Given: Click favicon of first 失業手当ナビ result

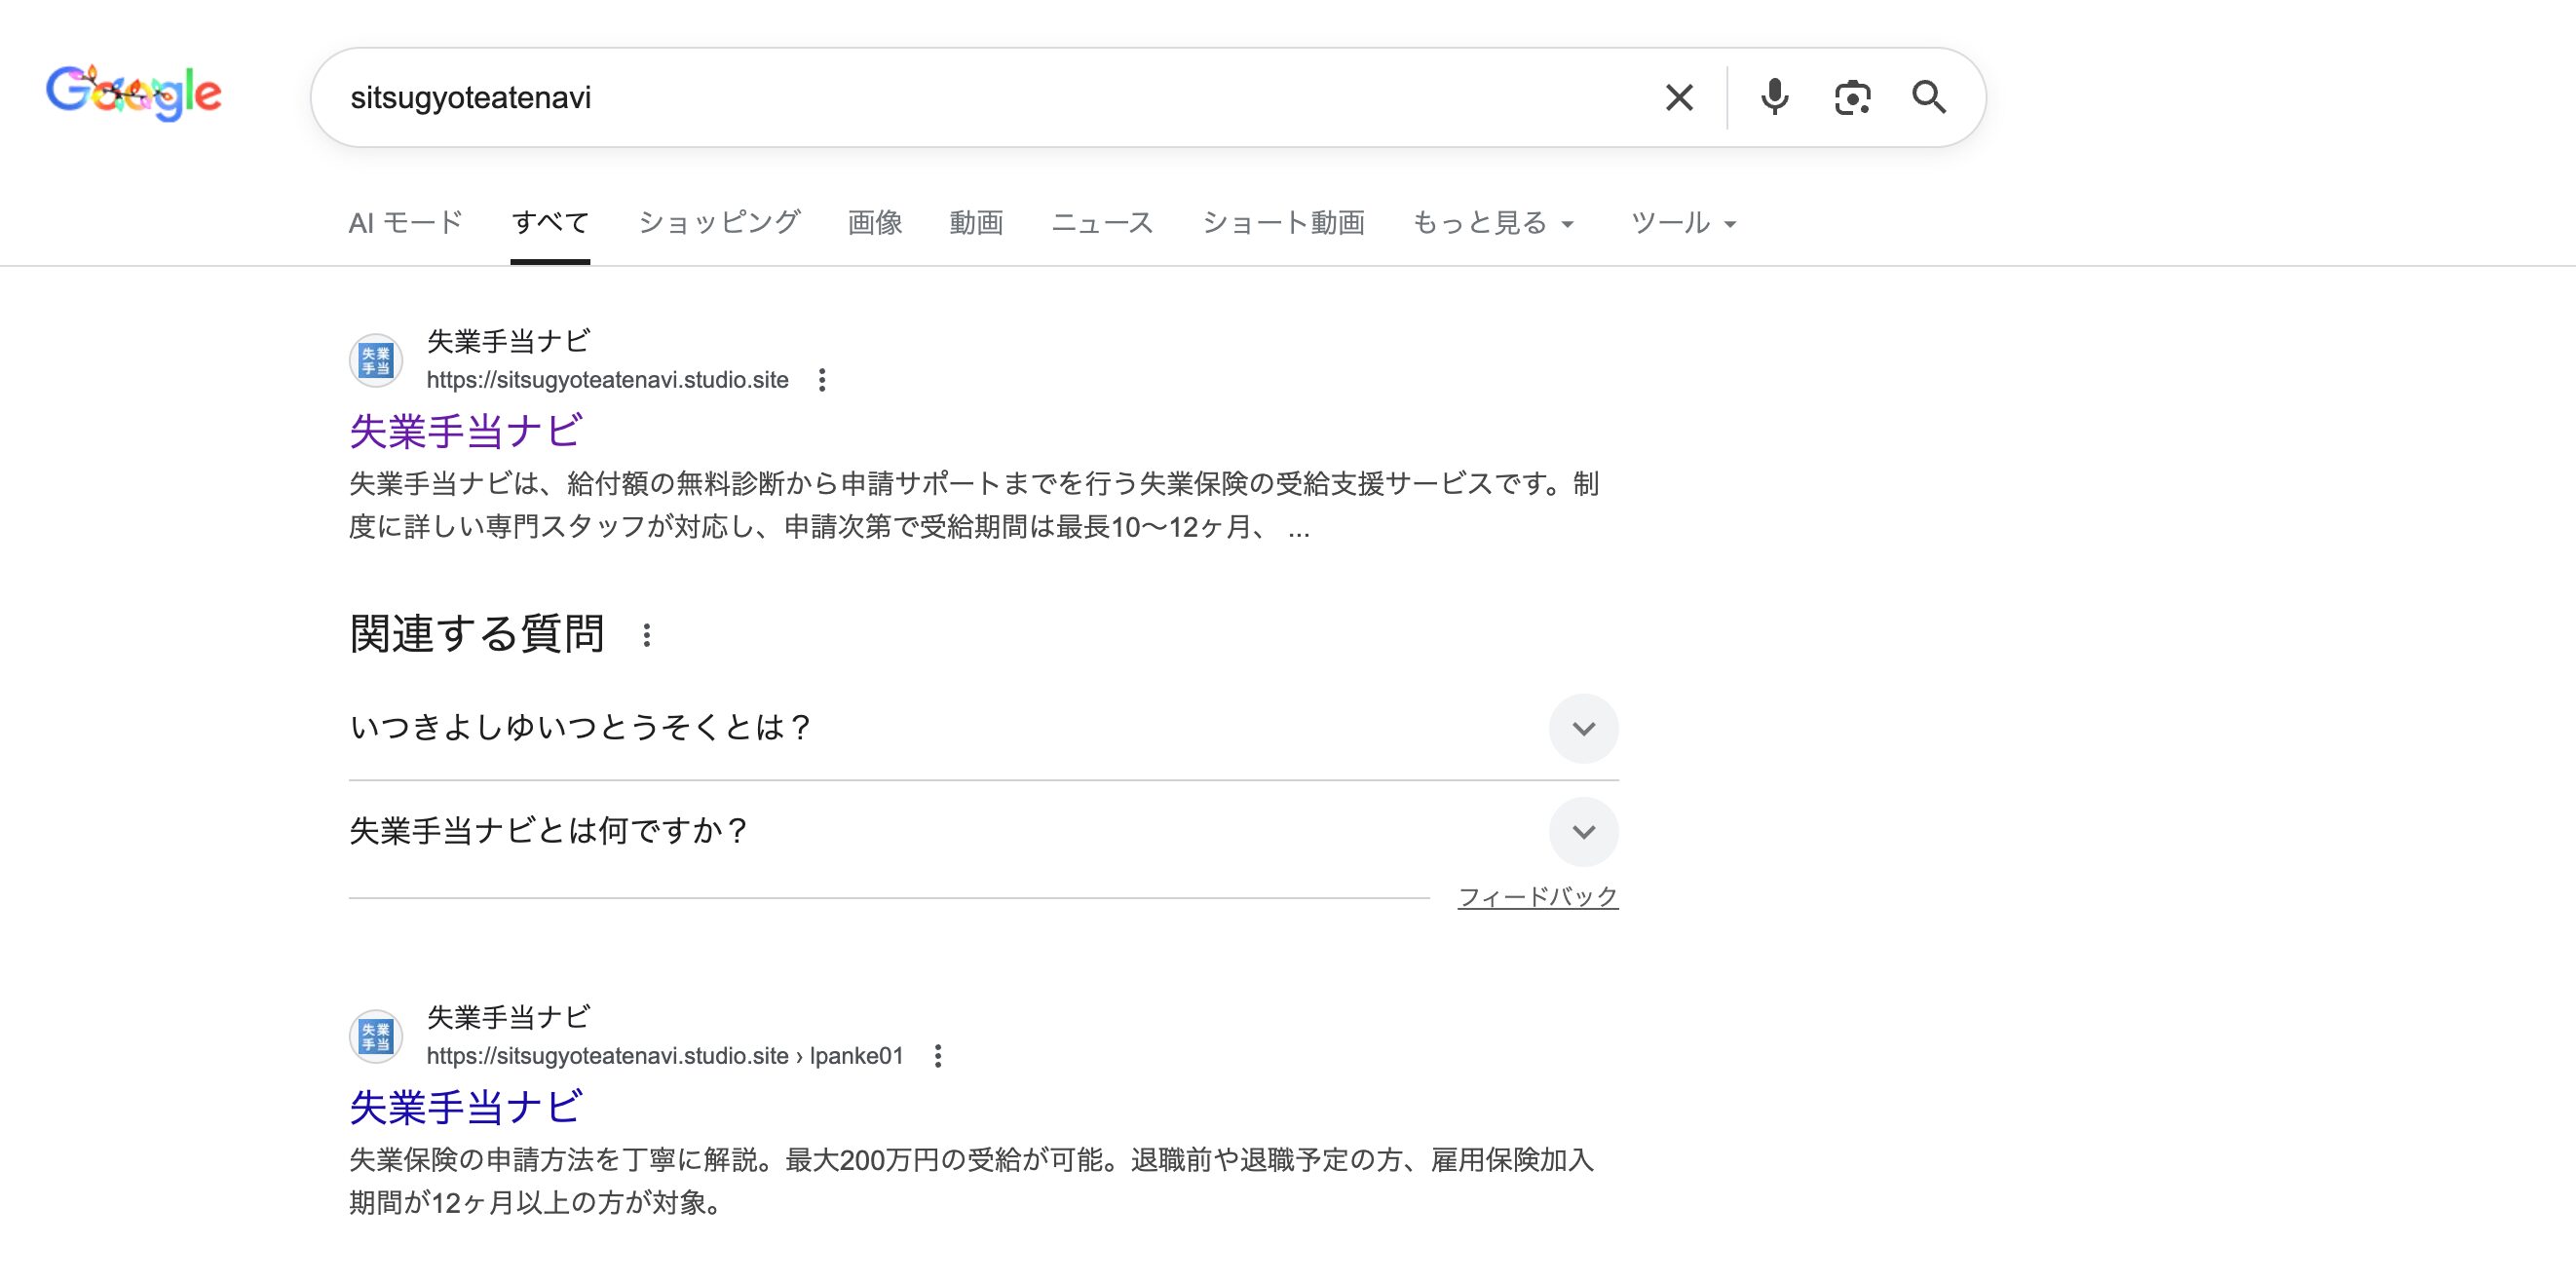Looking at the screenshot, I should point(376,360).
